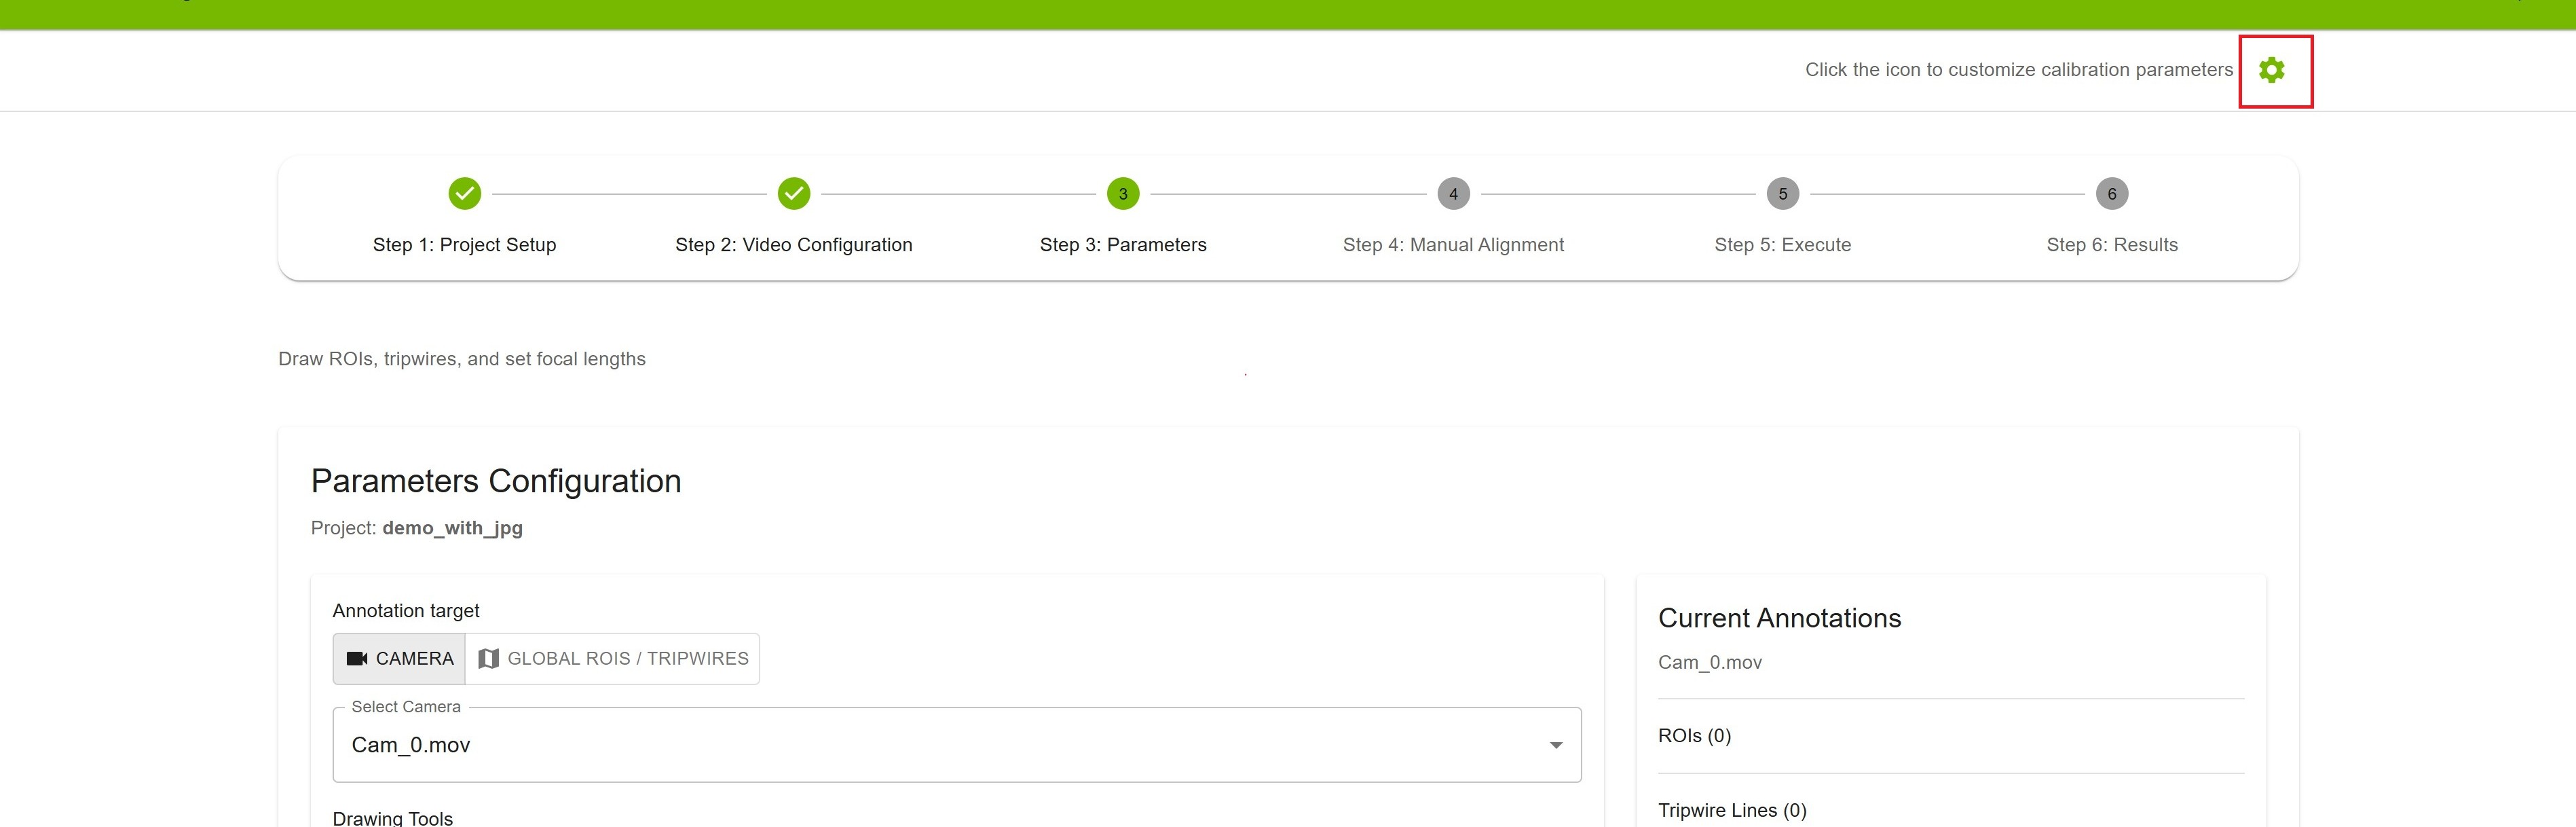Image resolution: width=2576 pixels, height=827 pixels.
Task: Click 'Click the icon to customize calibration parameters'
Action: pyautogui.click(x=2018, y=70)
